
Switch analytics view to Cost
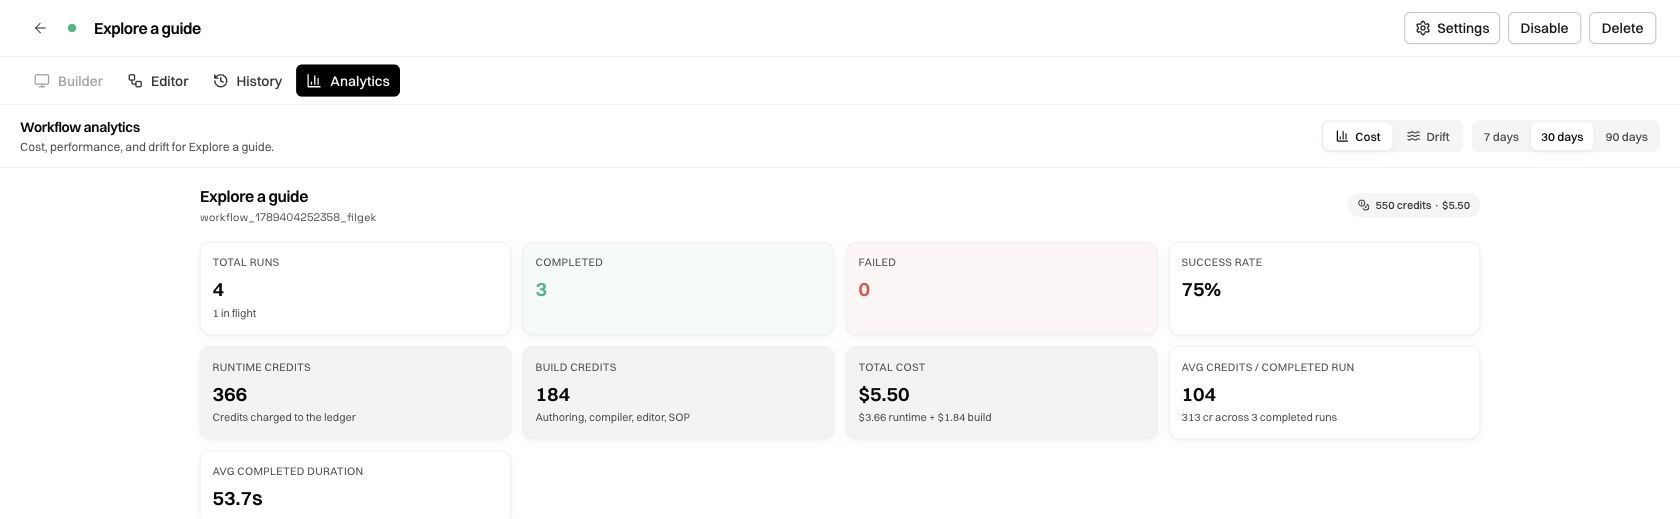pos(1358,136)
